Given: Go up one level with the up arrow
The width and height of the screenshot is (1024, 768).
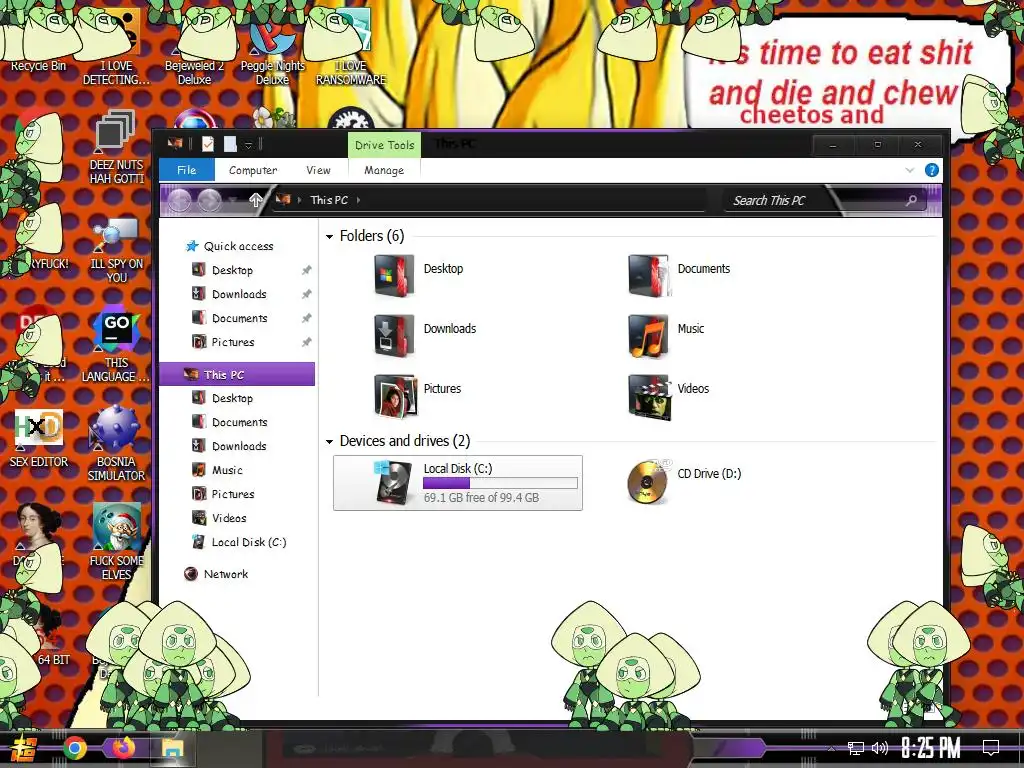Looking at the screenshot, I should tap(255, 200).
